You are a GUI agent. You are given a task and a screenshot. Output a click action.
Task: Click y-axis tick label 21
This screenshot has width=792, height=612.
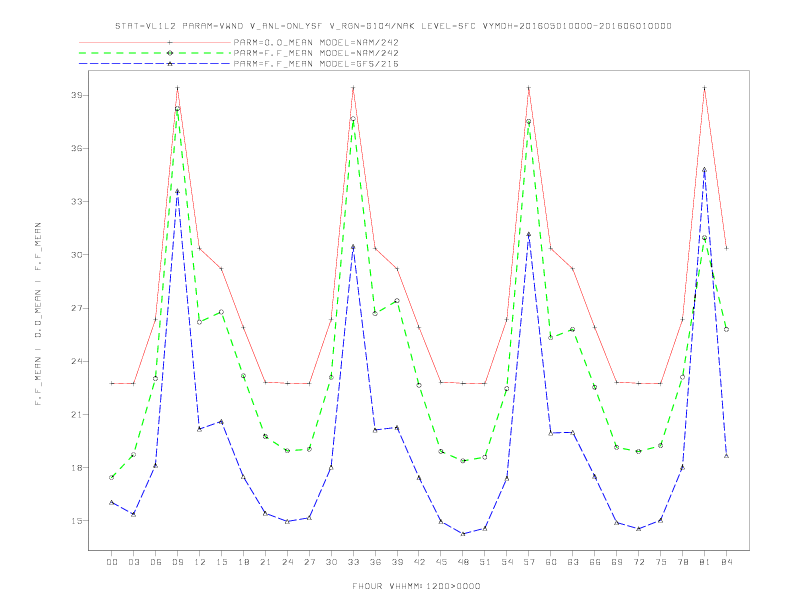click(77, 415)
